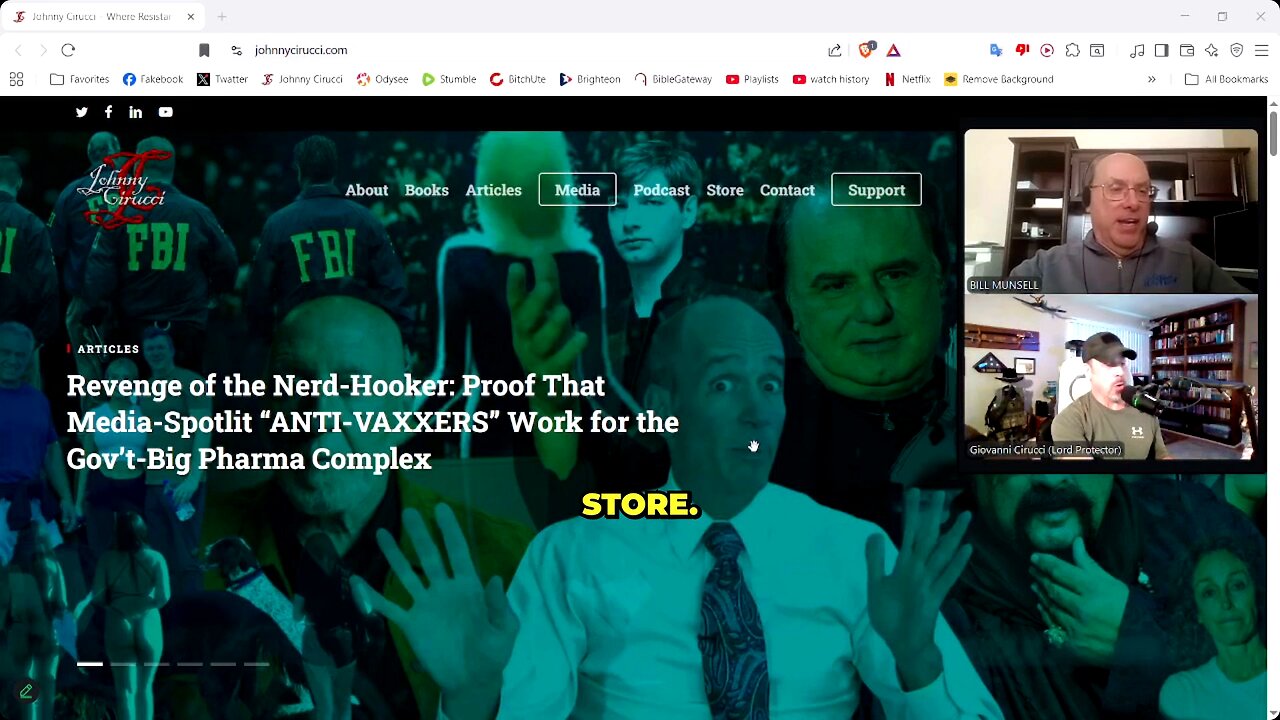Click the Google Translate extension icon
The width and height of the screenshot is (1280, 720).
996,50
